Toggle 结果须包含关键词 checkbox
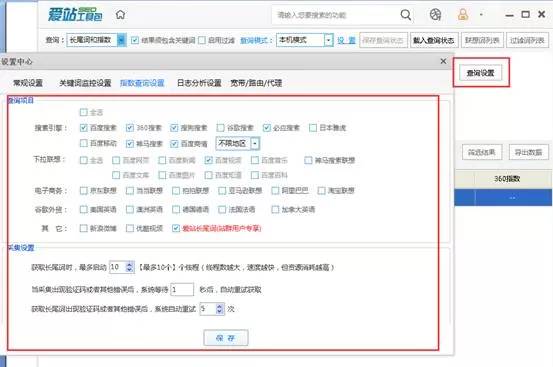This screenshot has width=553, height=367. pyautogui.click(x=135, y=40)
